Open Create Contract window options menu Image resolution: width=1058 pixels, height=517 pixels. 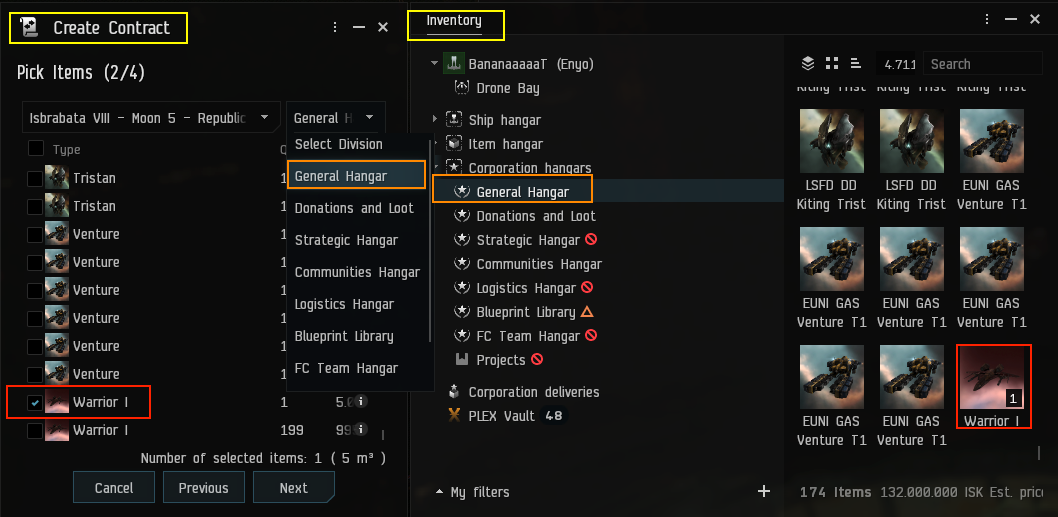(x=335, y=28)
